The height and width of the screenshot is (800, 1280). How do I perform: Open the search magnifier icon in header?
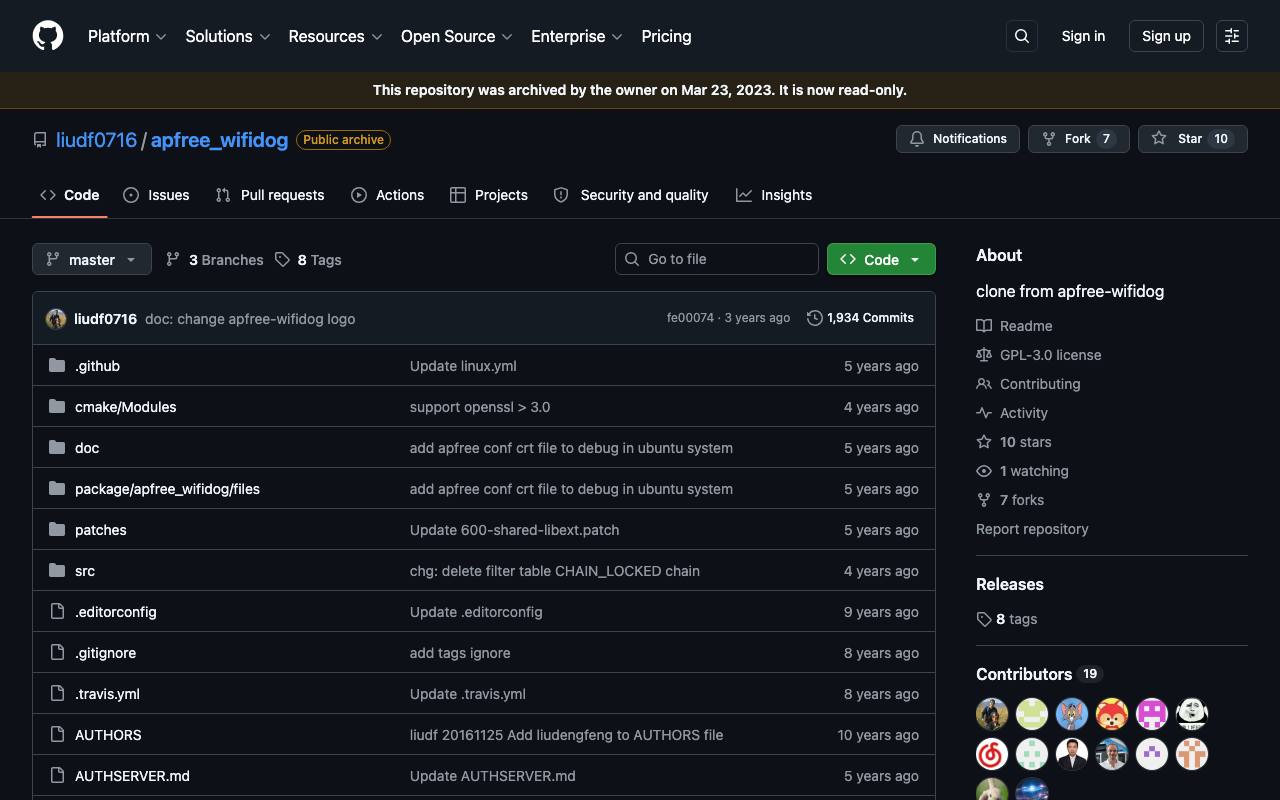pos(1022,36)
